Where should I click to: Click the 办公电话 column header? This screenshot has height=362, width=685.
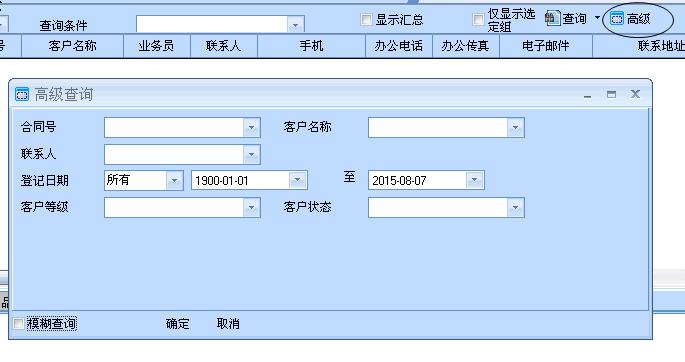point(398,46)
